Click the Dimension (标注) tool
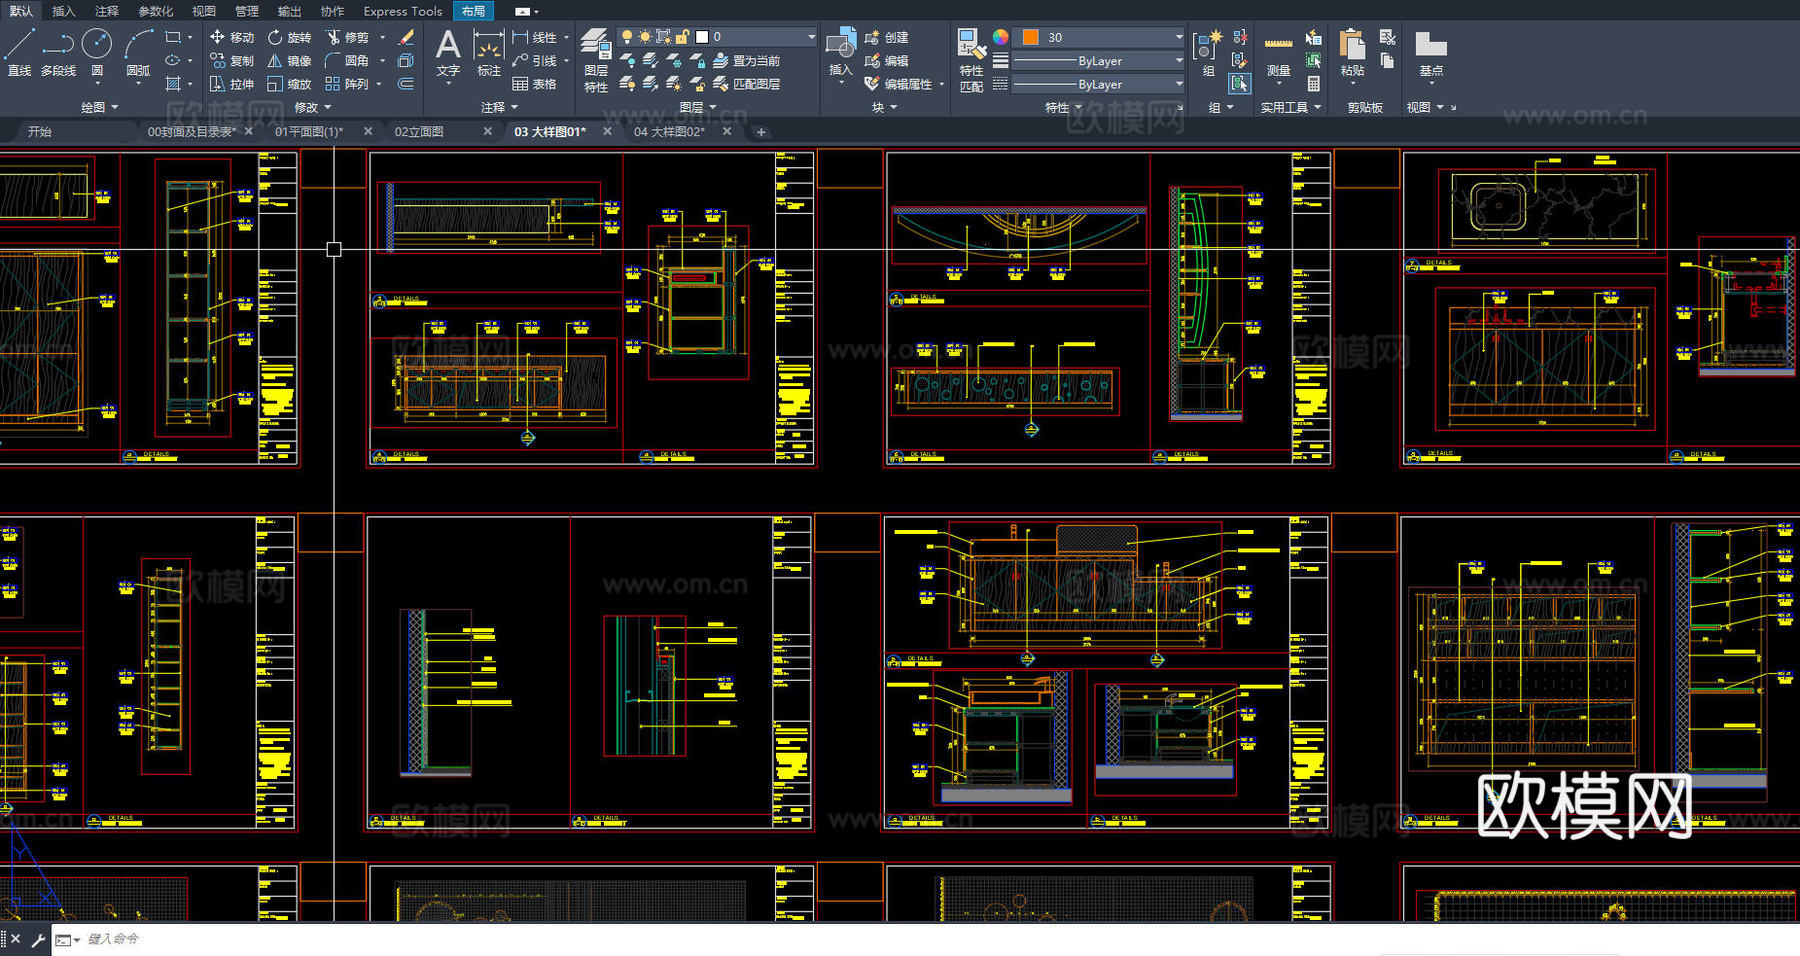This screenshot has width=1800, height=956. click(x=488, y=53)
